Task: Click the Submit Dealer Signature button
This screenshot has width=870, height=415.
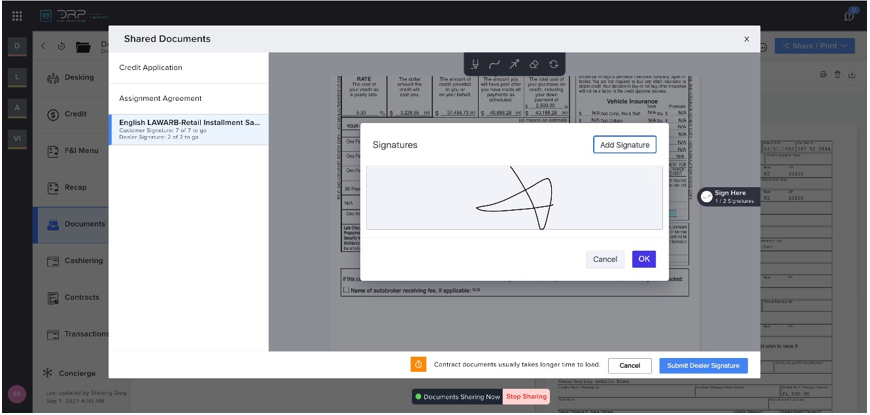Action: coord(703,366)
